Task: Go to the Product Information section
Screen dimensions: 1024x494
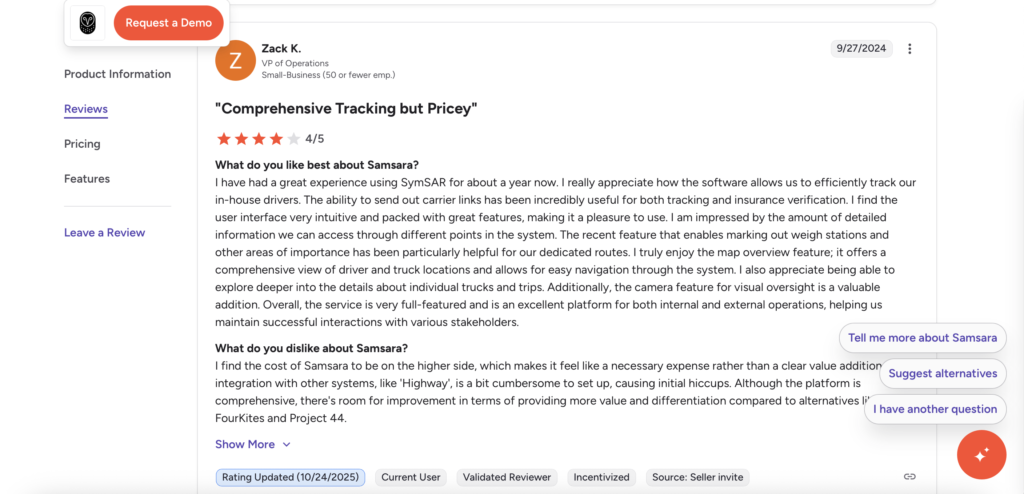Action: pyautogui.click(x=117, y=74)
